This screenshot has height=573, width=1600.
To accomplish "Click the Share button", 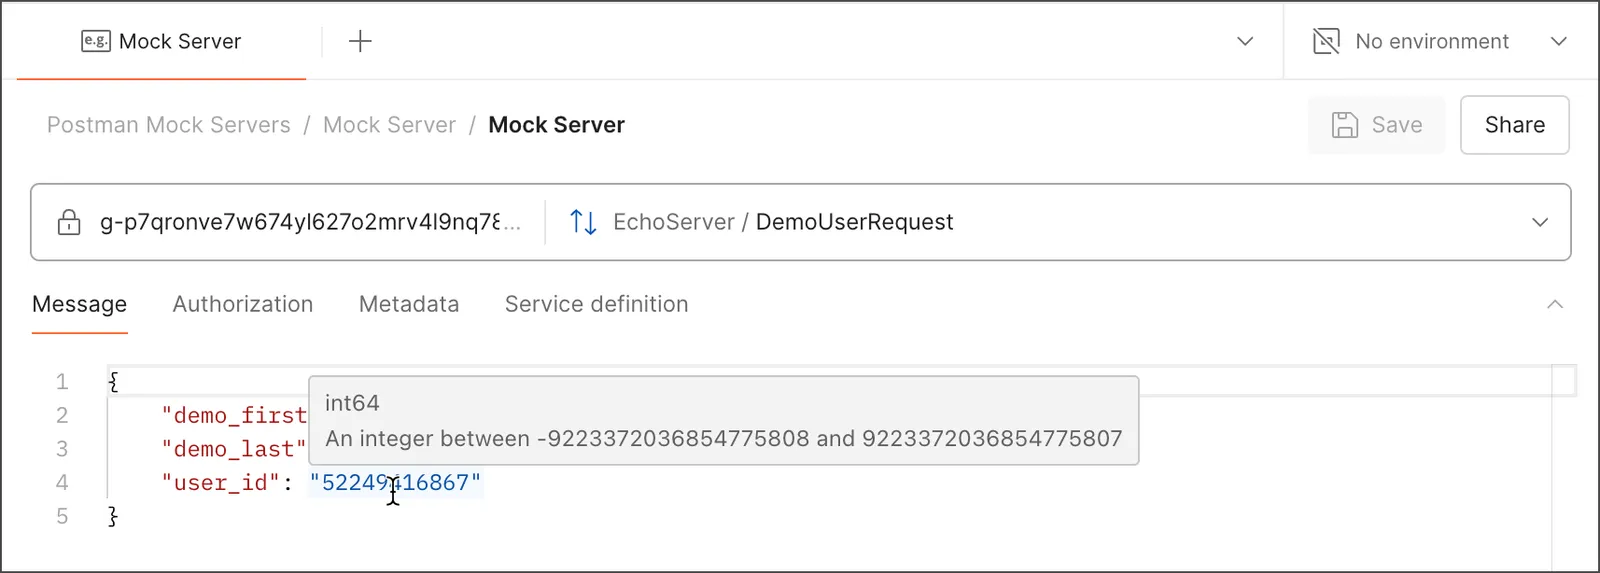I will (1514, 125).
